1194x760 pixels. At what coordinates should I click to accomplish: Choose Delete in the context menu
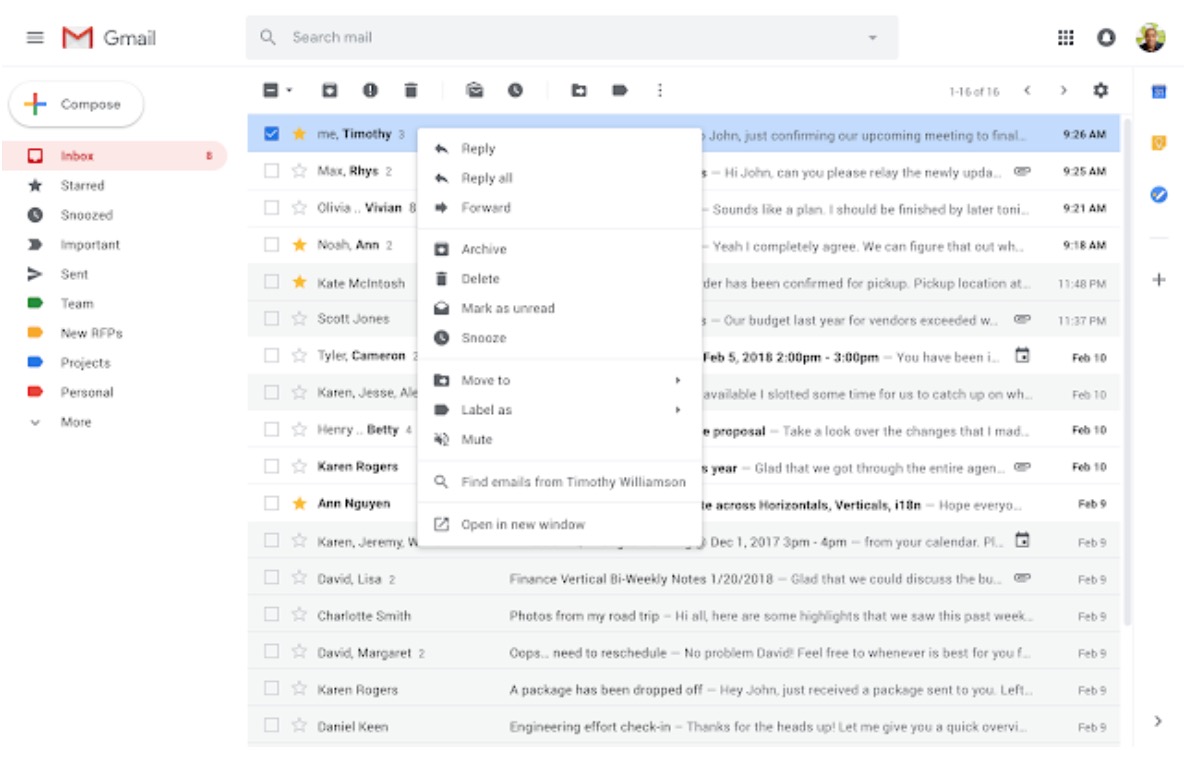point(559,279)
